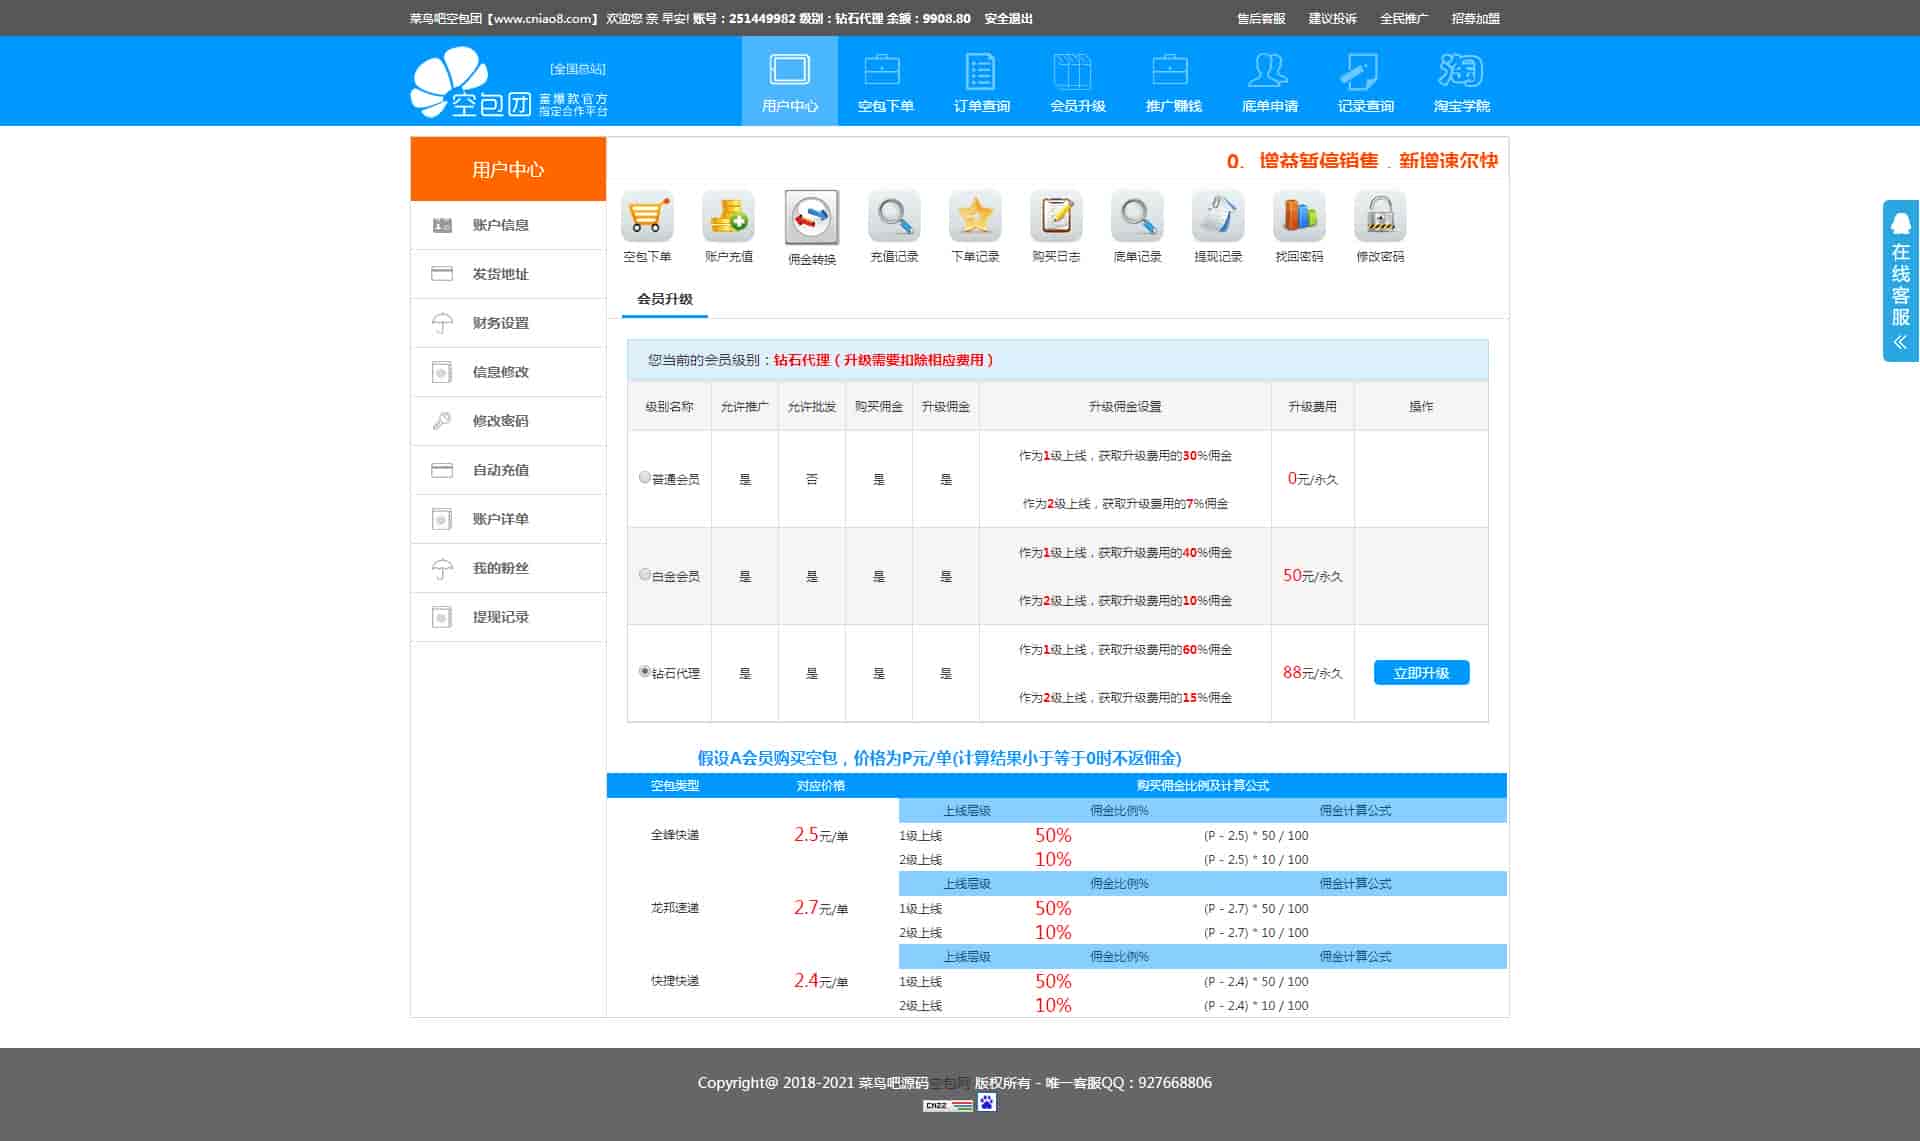Open 充值记录 magnifier icon
The width and height of the screenshot is (1920, 1141).
[x=893, y=217]
